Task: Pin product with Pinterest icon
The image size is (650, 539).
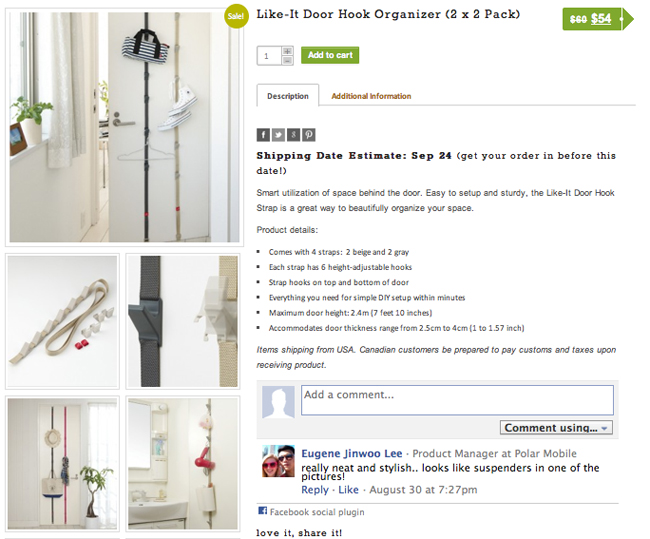Action: click(308, 135)
